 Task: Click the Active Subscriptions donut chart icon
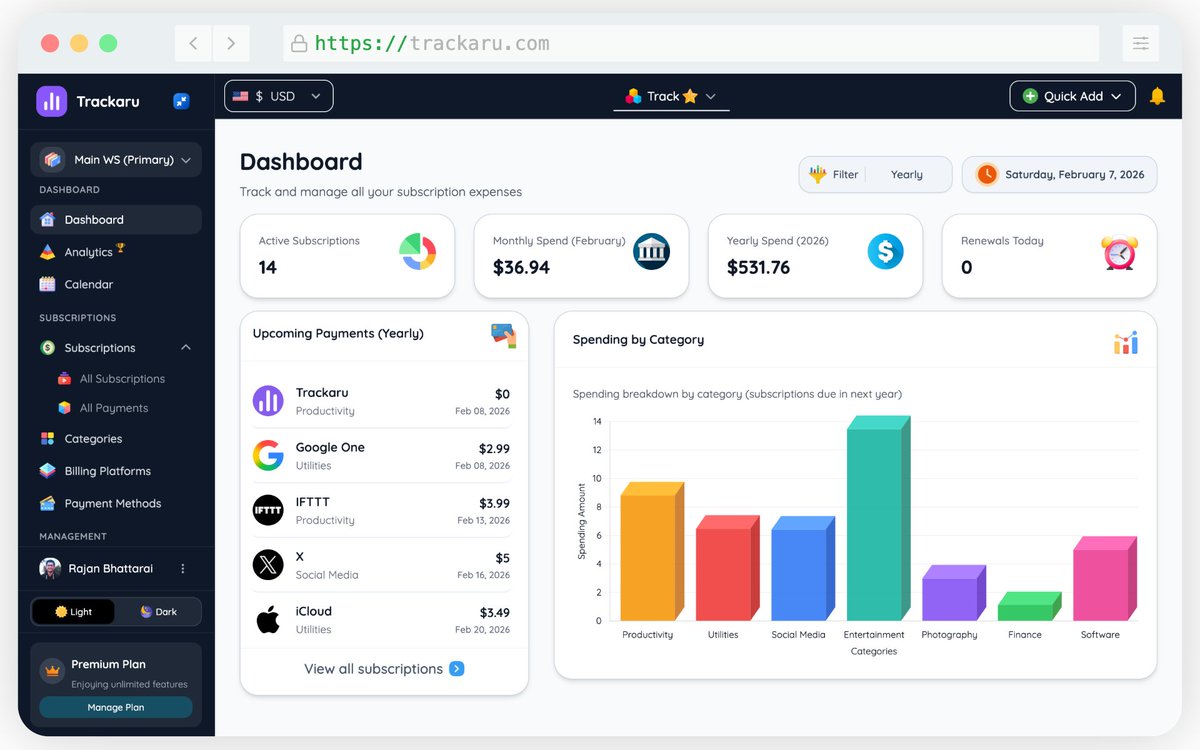(x=418, y=252)
